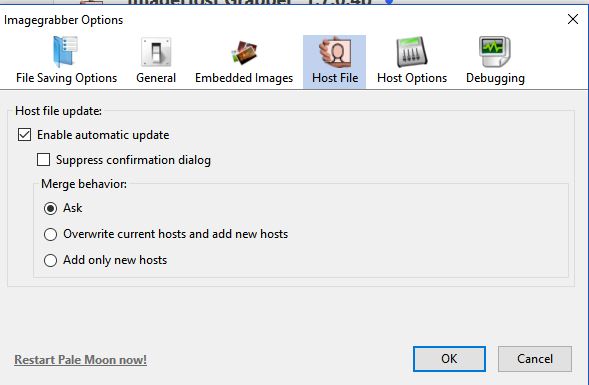Choose Overwrite current hosts and add new hosts
The width and height of the screenshot is (589, 385).
50,234
